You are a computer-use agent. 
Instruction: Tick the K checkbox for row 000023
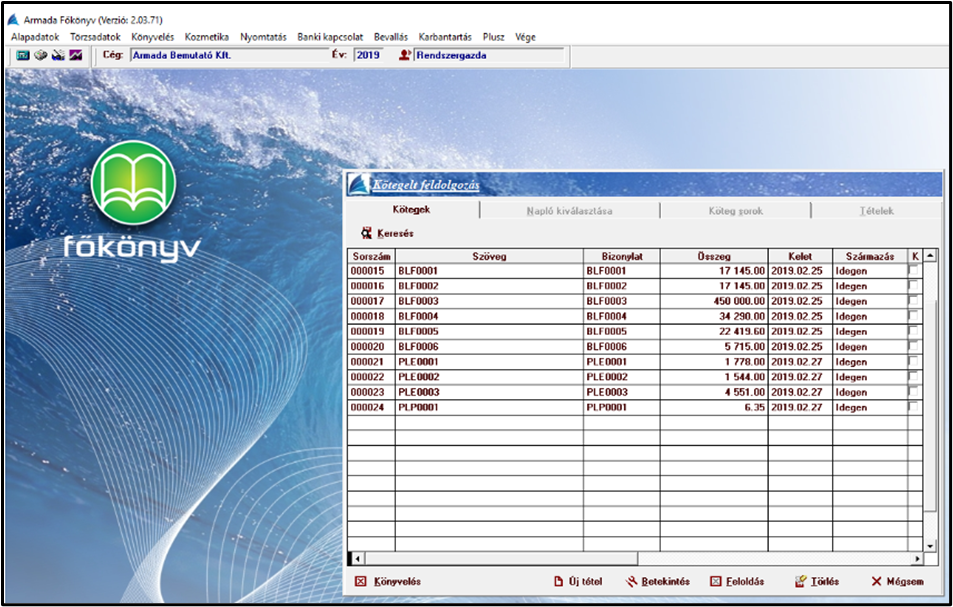[x=913, y=392]
